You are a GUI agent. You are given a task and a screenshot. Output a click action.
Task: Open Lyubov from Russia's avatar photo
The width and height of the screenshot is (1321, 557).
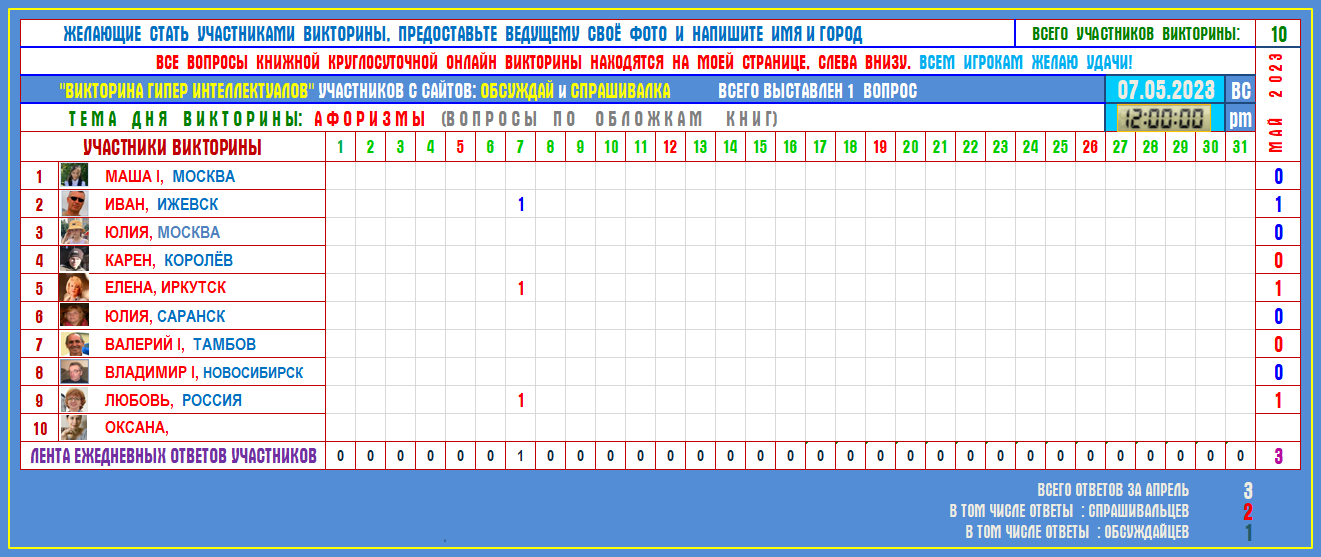click(74, 400)
